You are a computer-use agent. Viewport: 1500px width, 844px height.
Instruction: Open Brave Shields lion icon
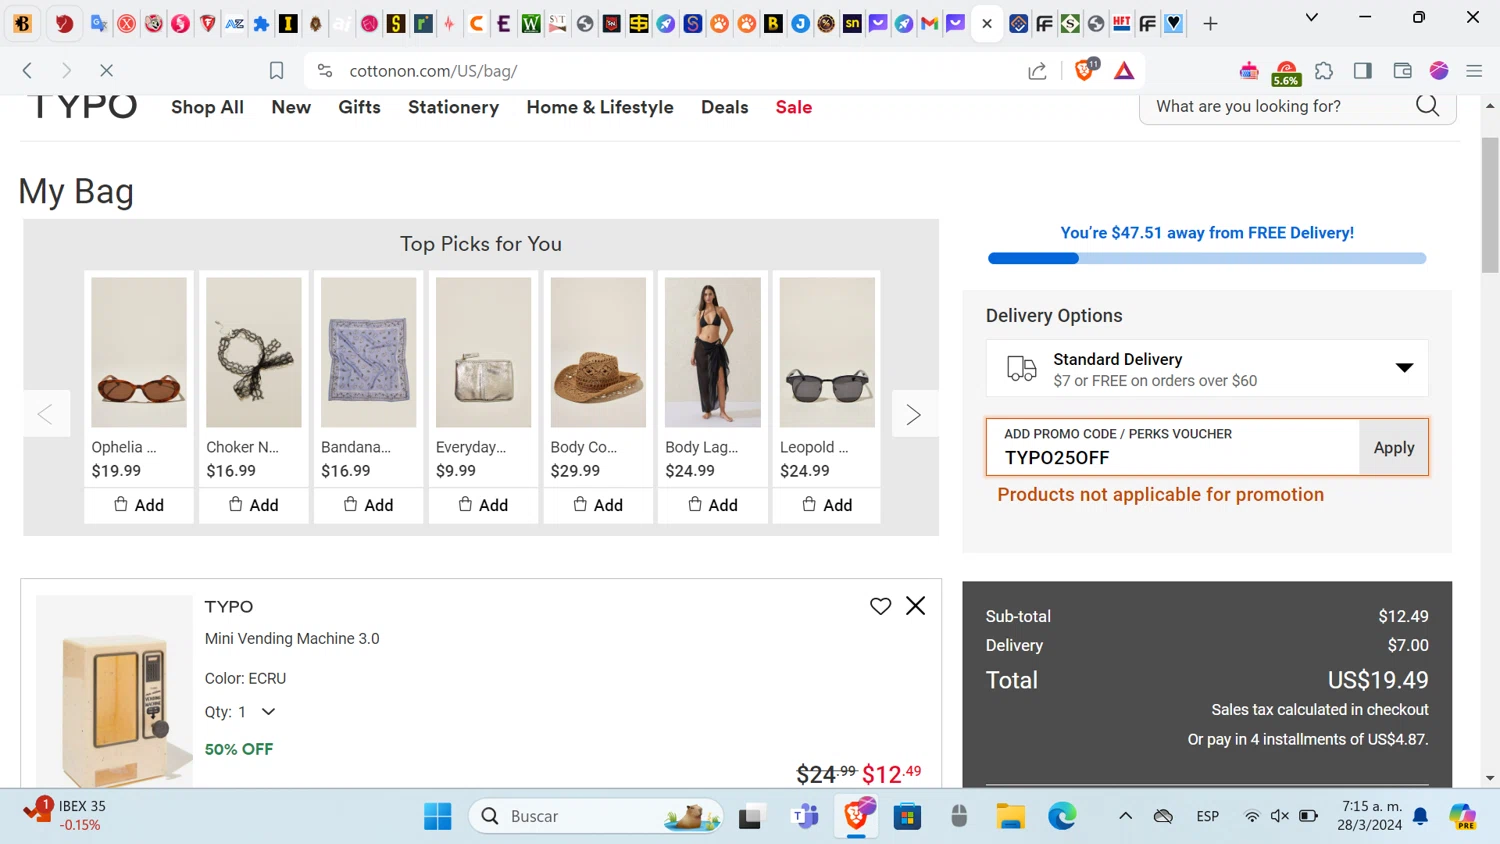click(1086, 70)
